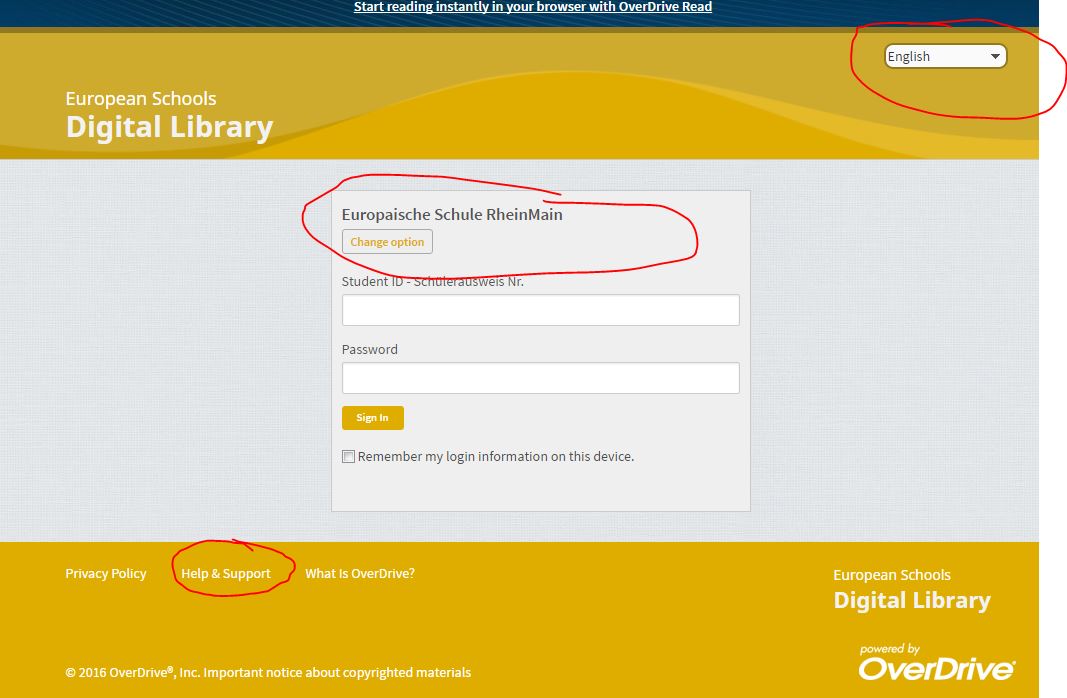This screenshot has height=698, width=1067.
Task: Click the 'Change option' button
Action: pos(386,241)
